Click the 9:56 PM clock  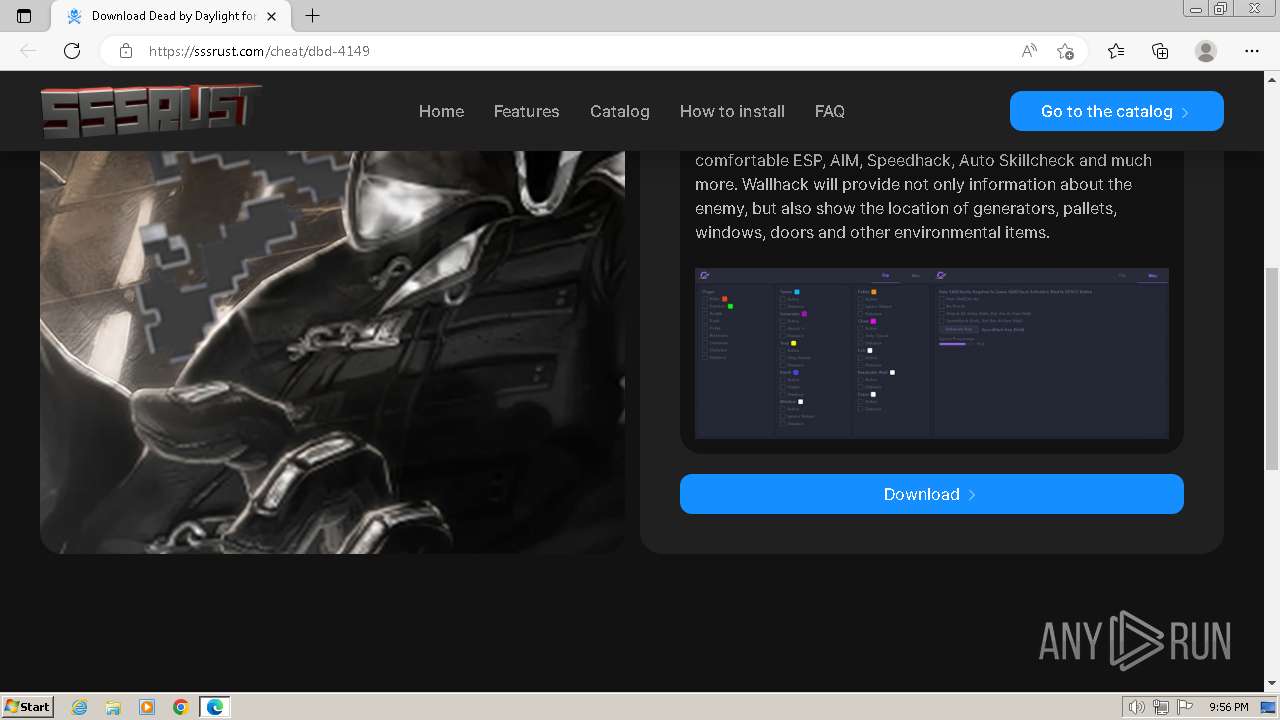point(1228,707)
